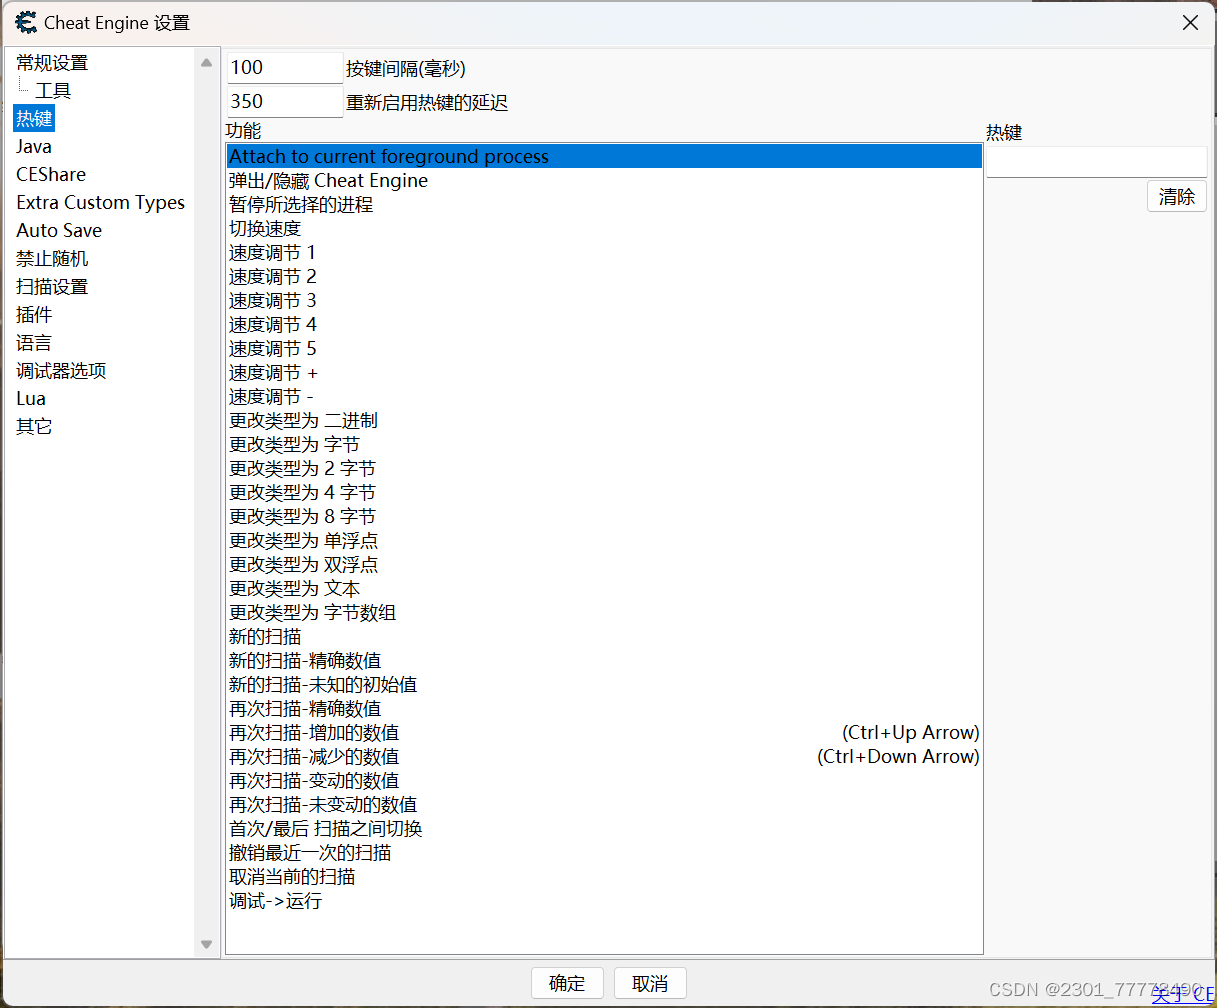1217x1008 pixels.
Task: Select 更改类型为 8 字节 function
Action: coord(604,517)
